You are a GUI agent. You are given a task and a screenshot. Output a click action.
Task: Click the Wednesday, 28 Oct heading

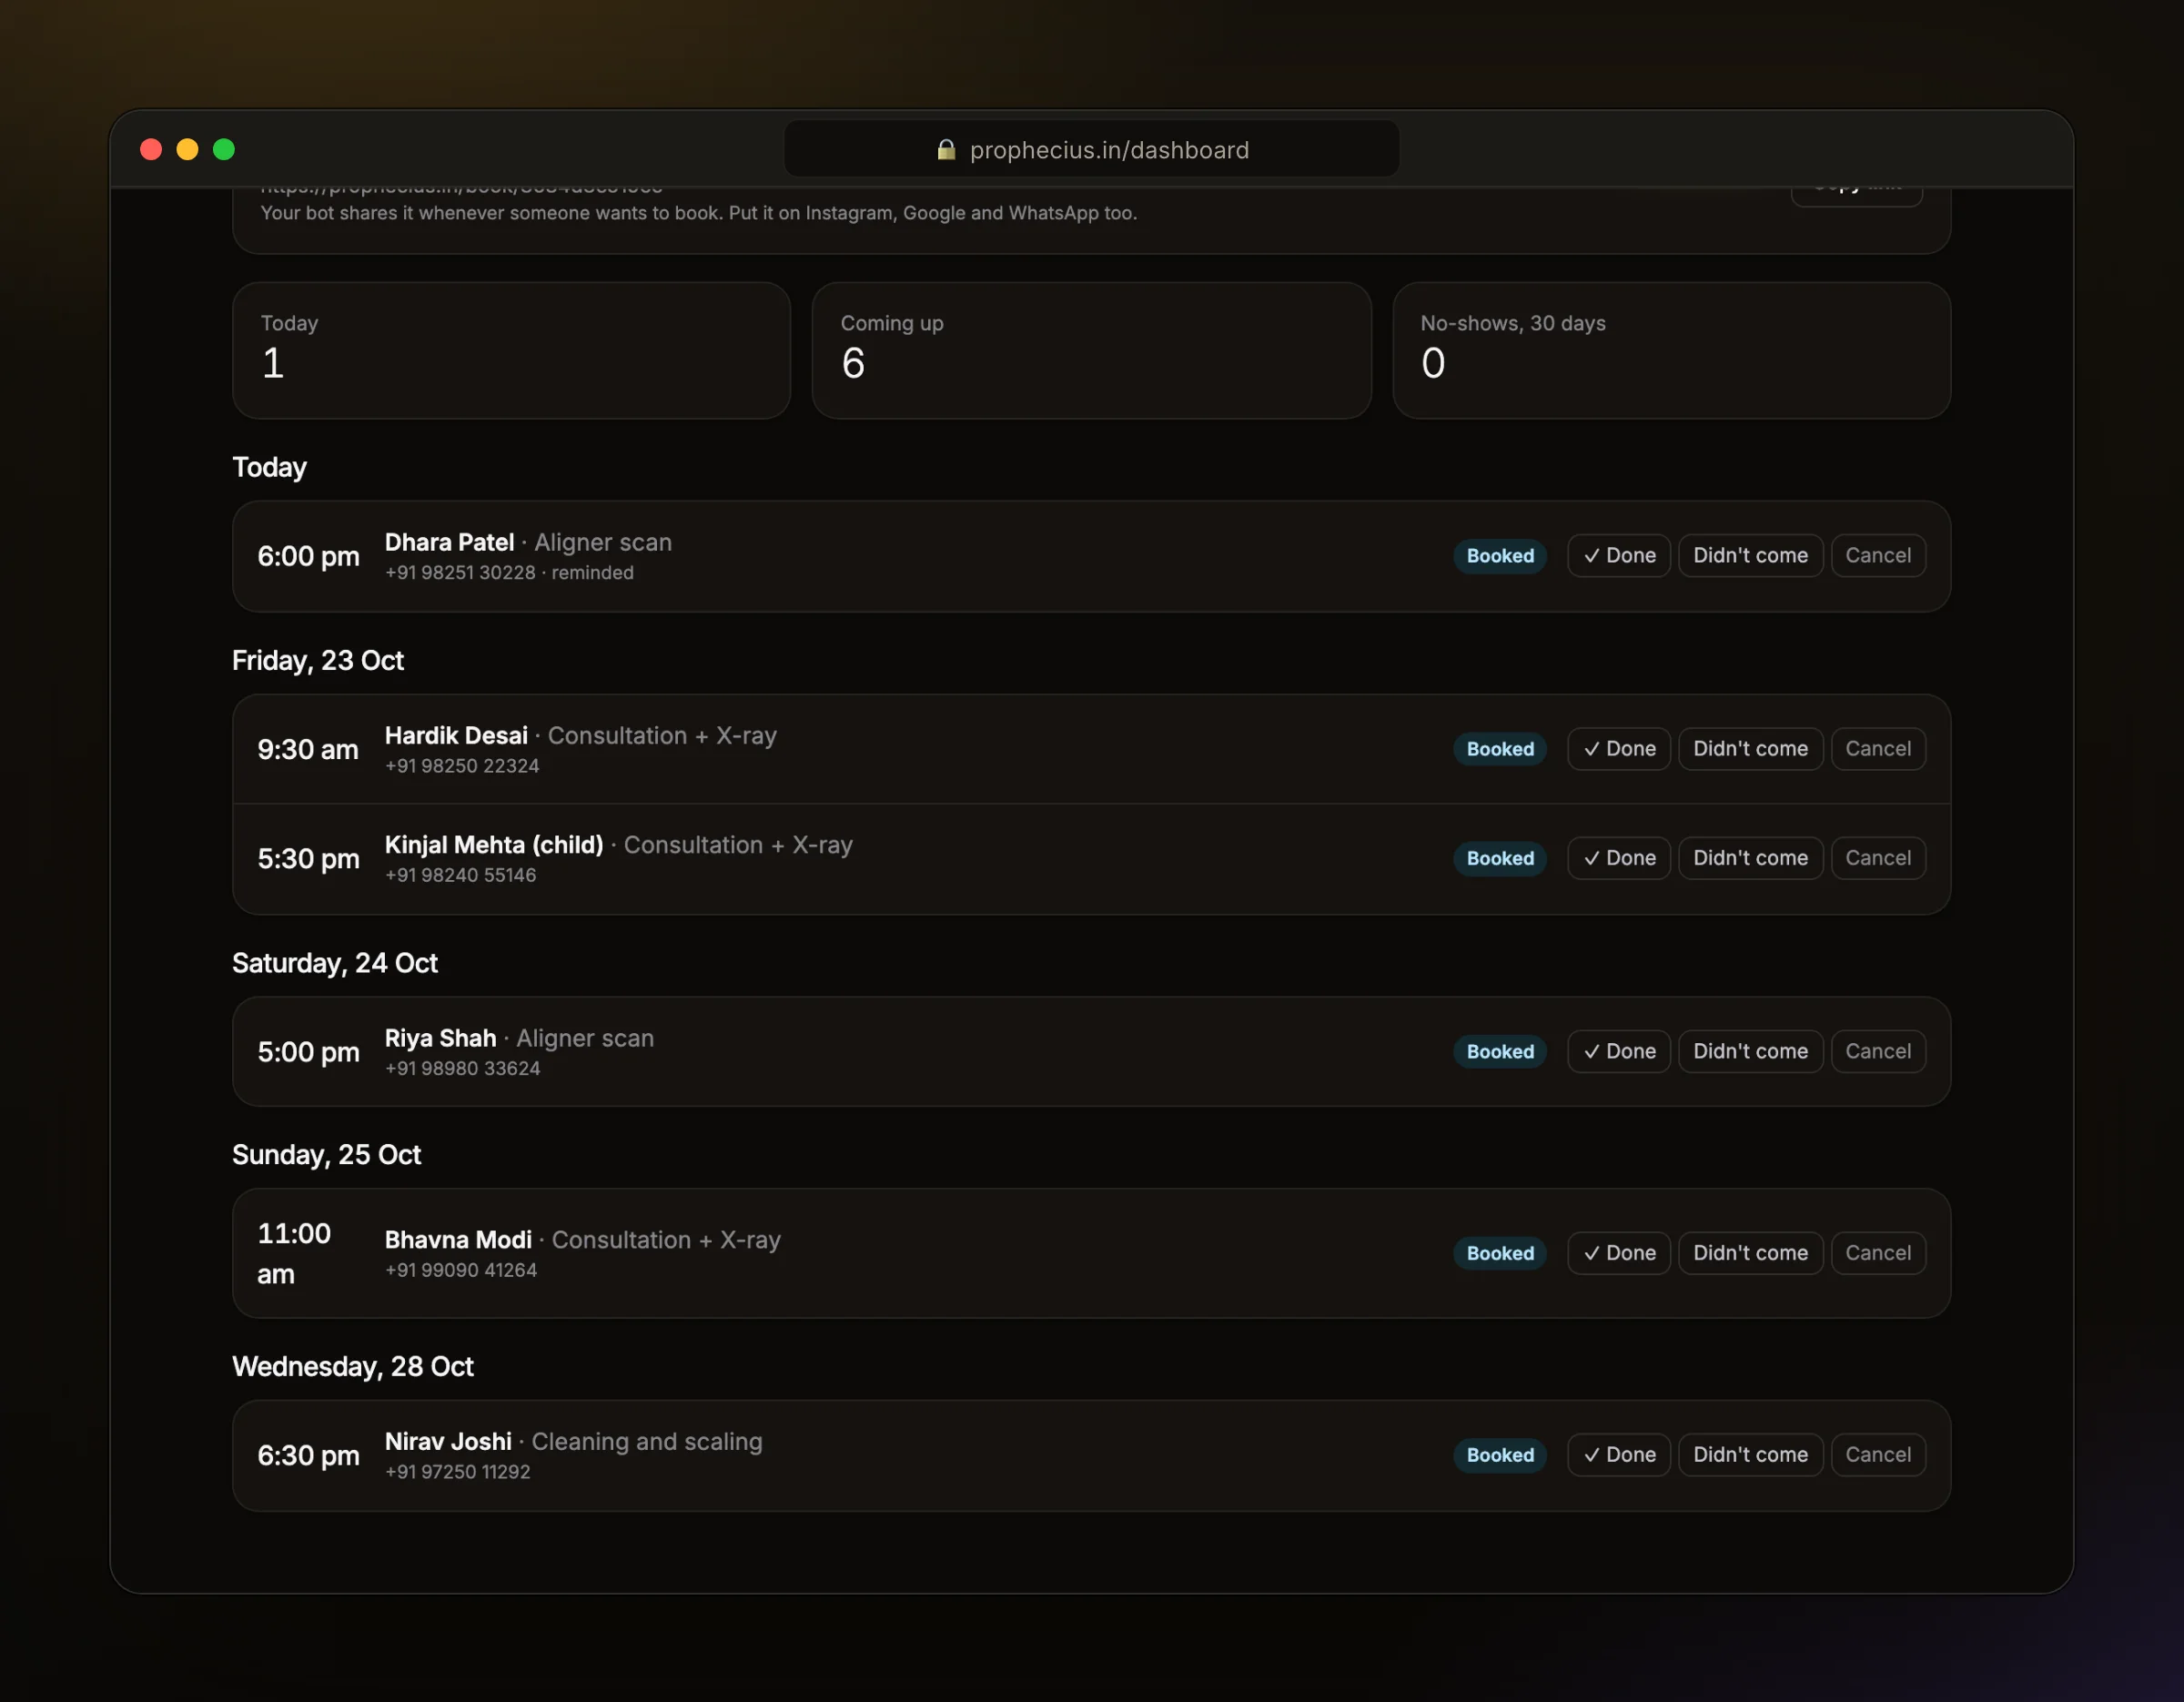tap(353, 1366)
